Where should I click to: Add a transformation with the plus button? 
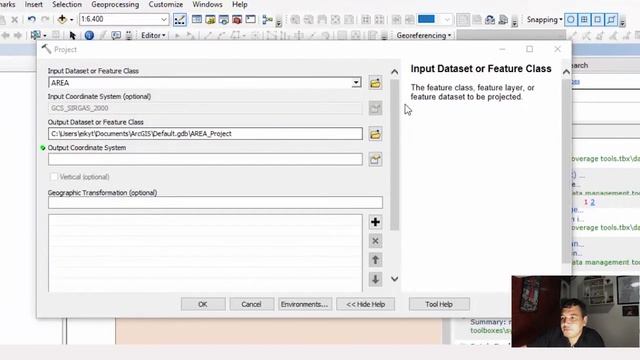[x=375, y=222]
